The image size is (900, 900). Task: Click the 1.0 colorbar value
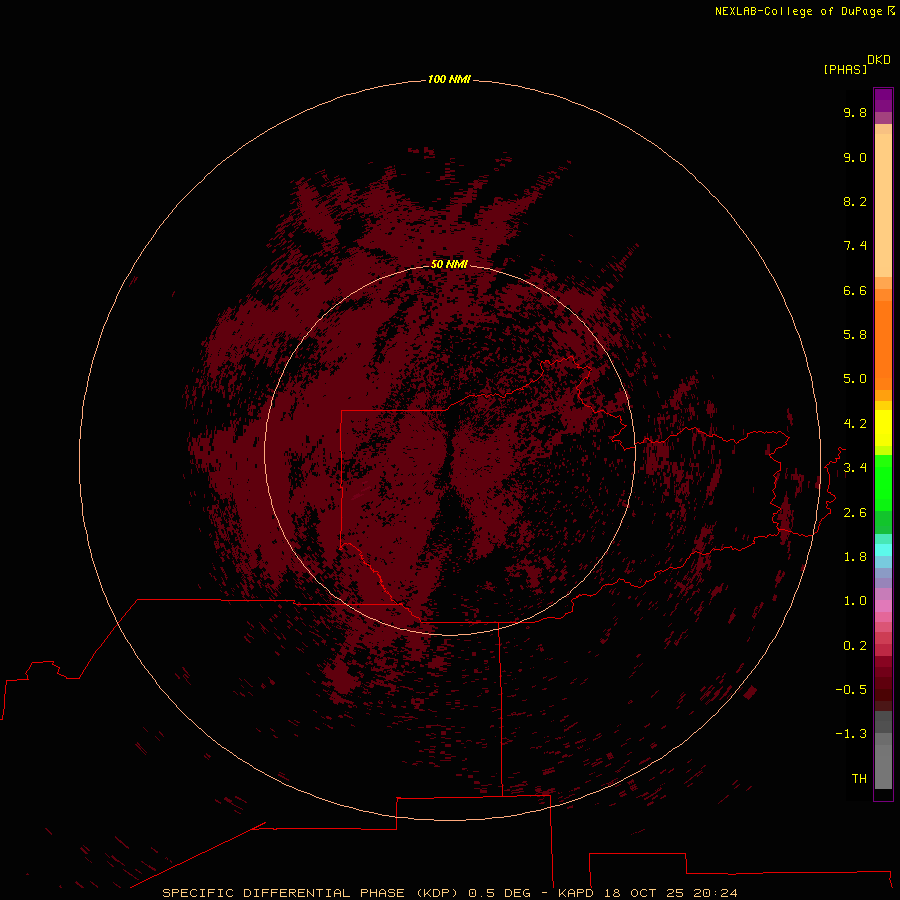(855, 601)
